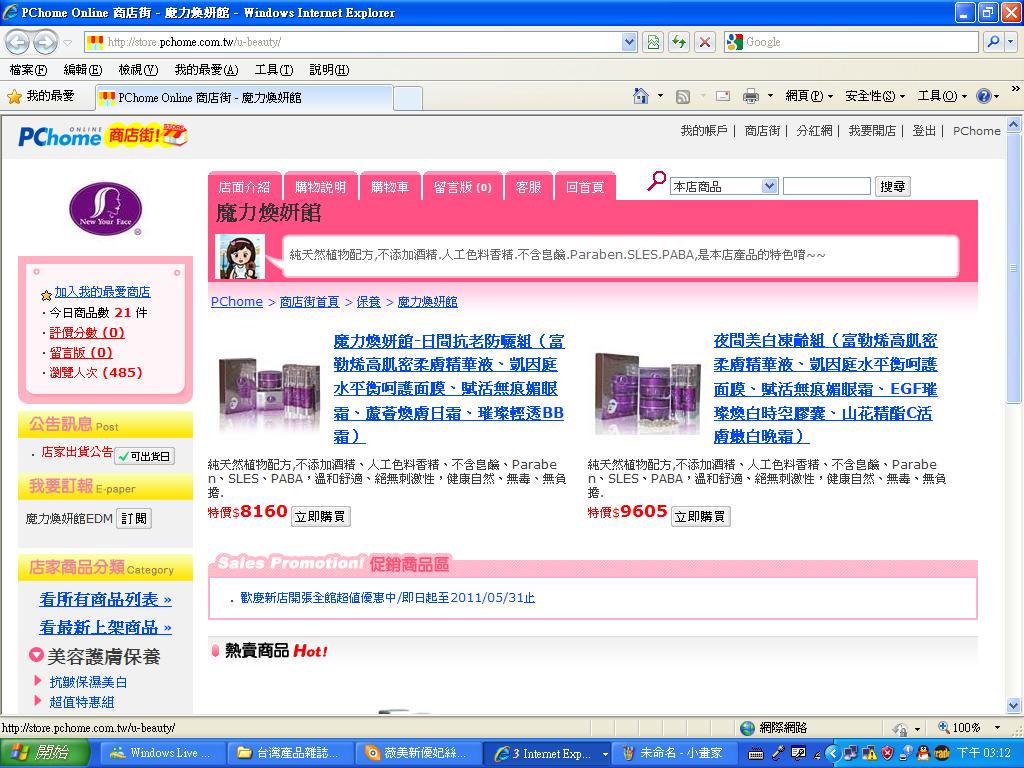Viewport: 1024px width, 768px height.
Task: Click the night whitening set product thumbnail
Action: pyautogui.click(x=646, y=394)
